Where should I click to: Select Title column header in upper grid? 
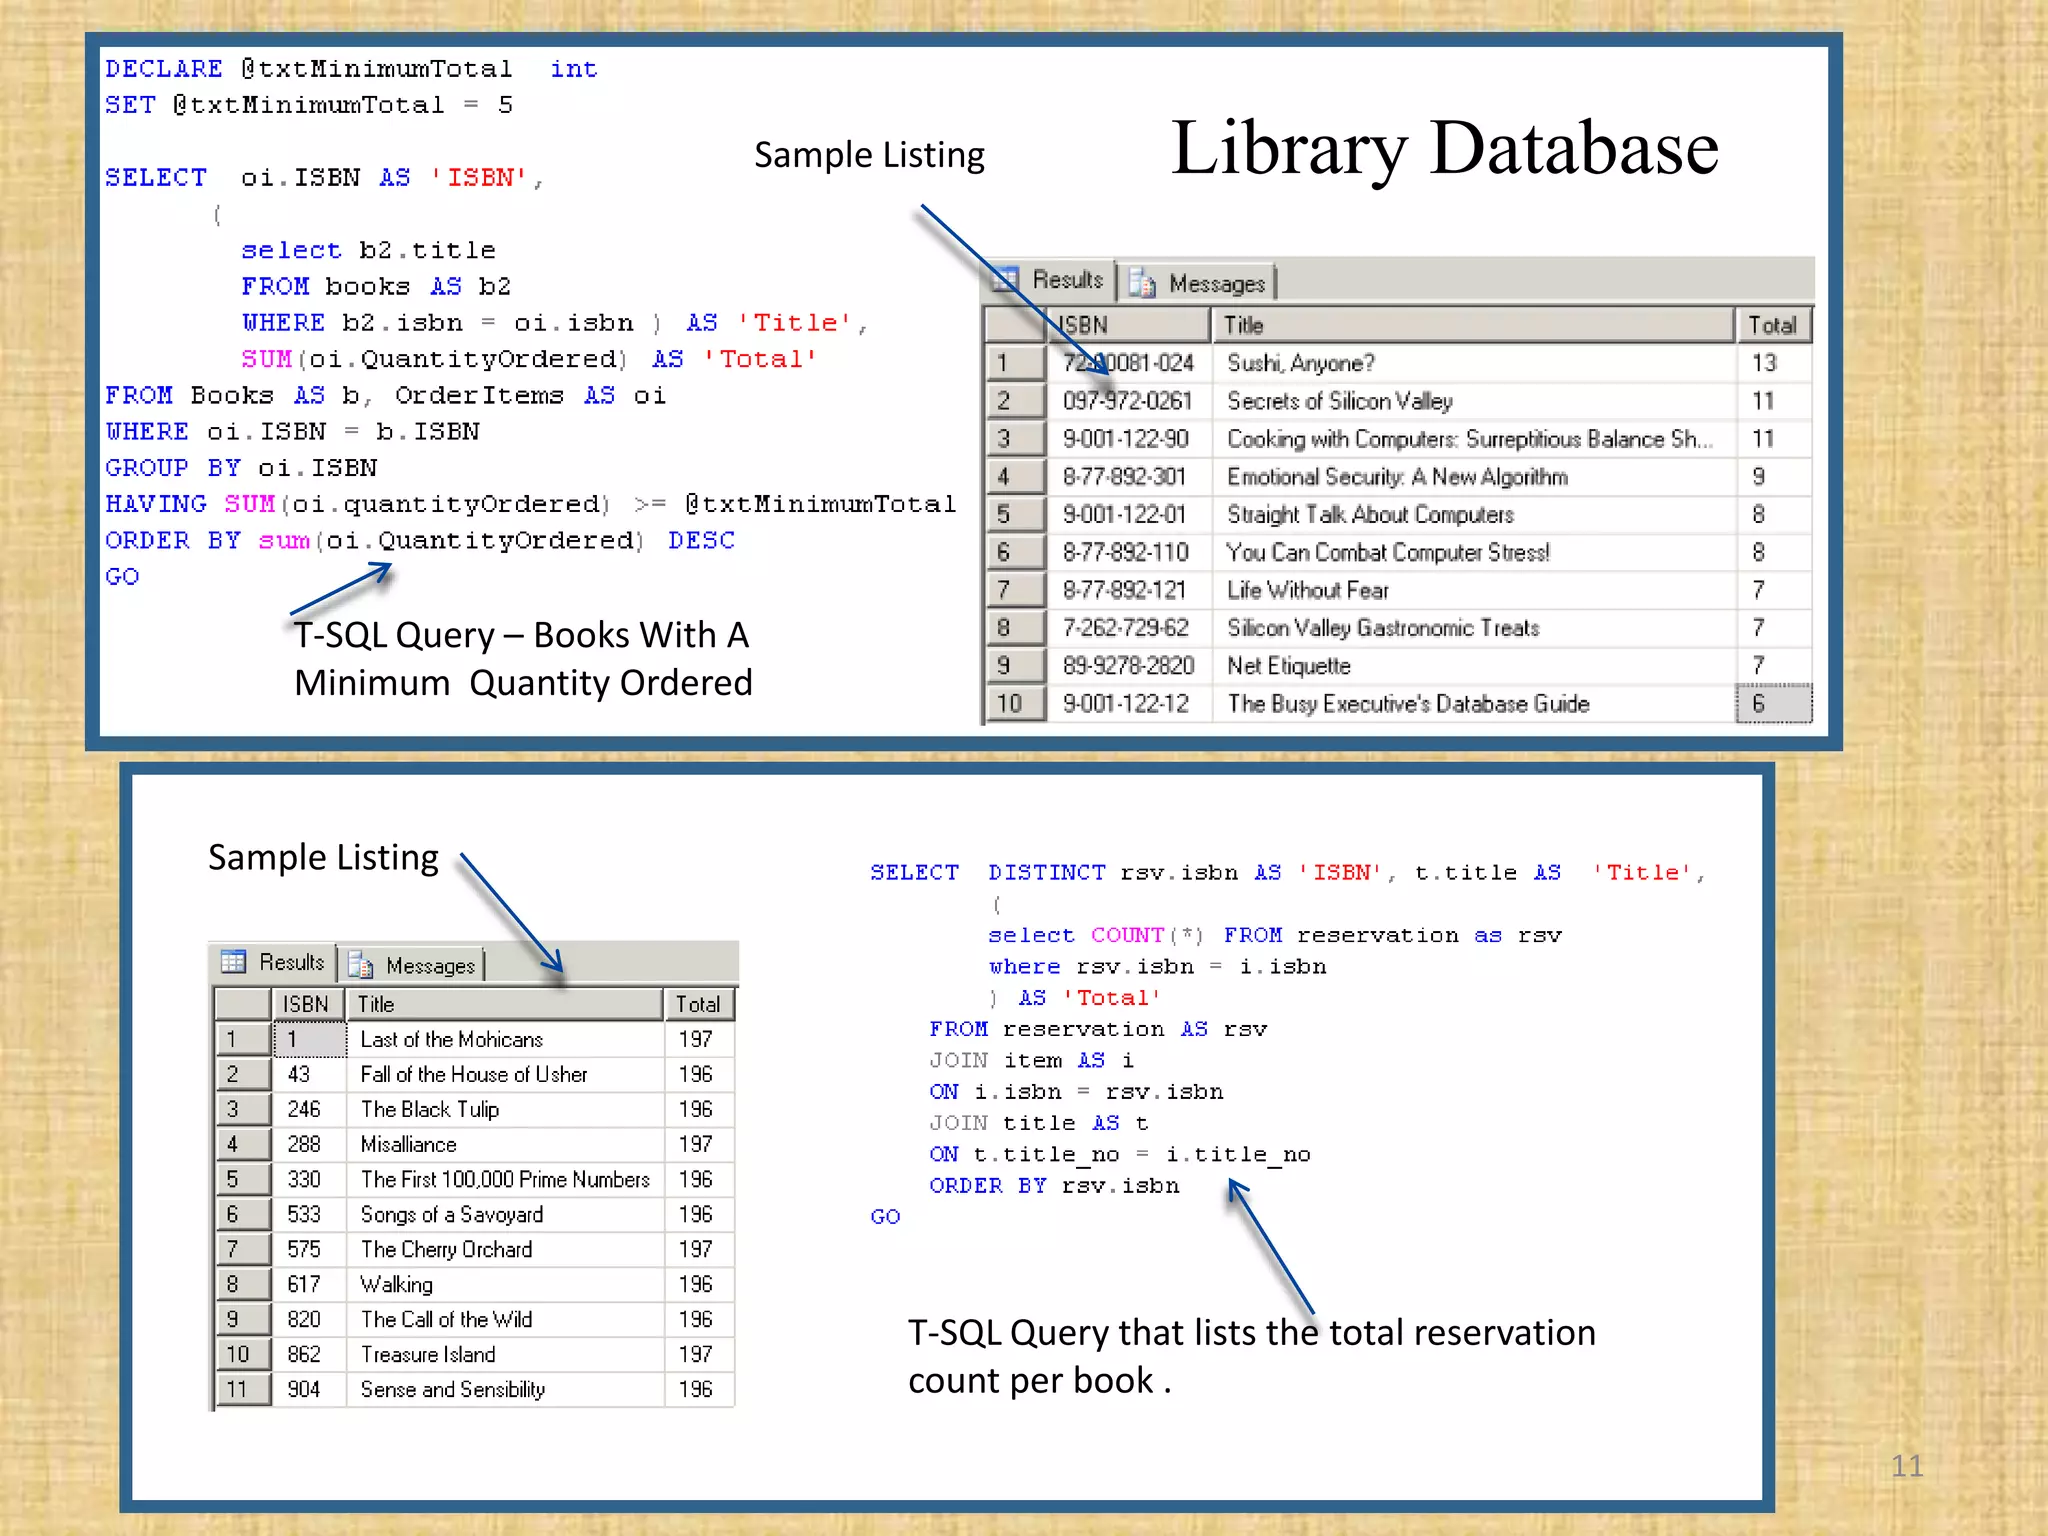pyautogui.click(x=1472, y=325)
